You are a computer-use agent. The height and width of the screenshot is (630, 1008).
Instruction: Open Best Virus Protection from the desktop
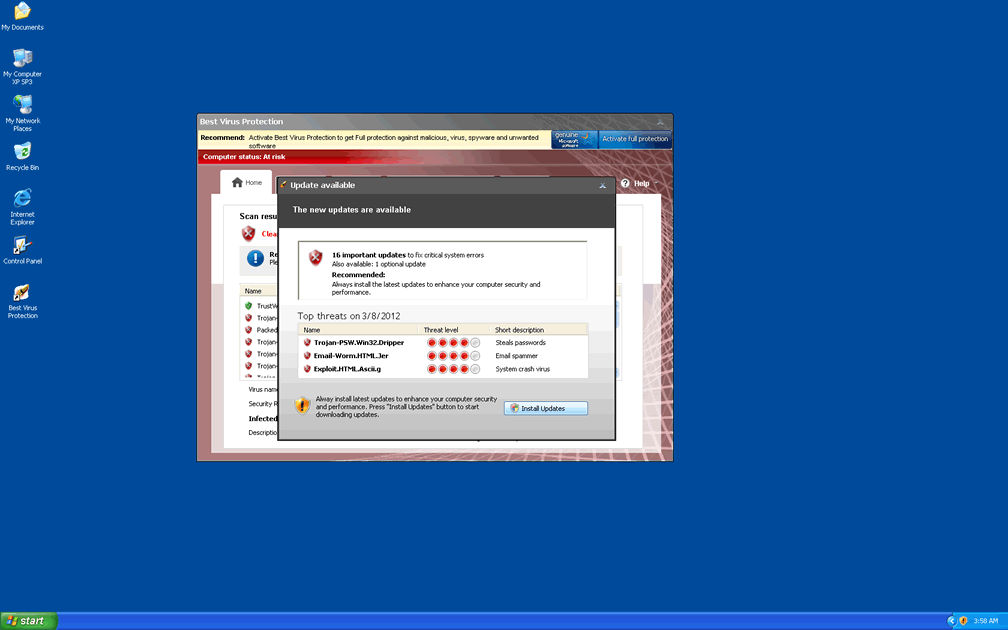22,296
